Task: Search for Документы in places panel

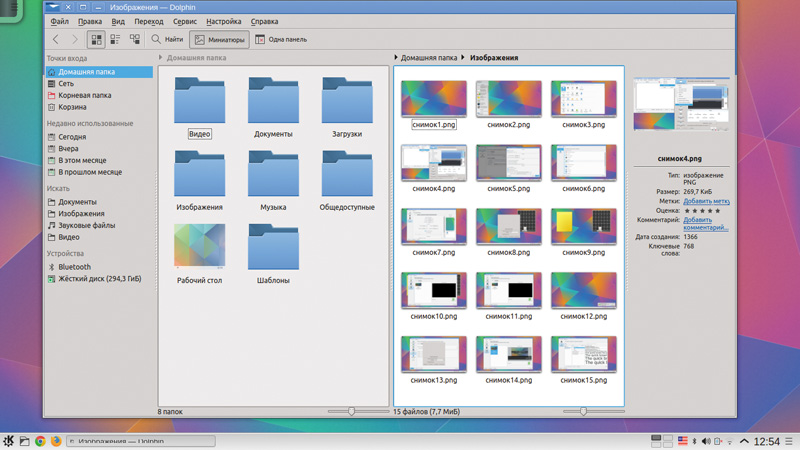Action: (x=99, y=202)
